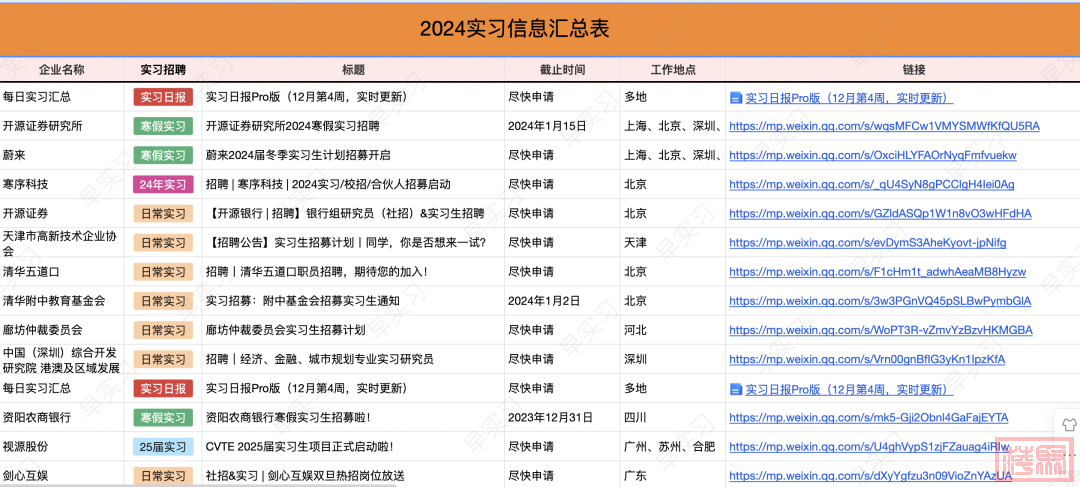This screenshot has width=1080, height=487.
Task: Click the 2024实习信息汇总表 title banner
Action: click(540, 28)
